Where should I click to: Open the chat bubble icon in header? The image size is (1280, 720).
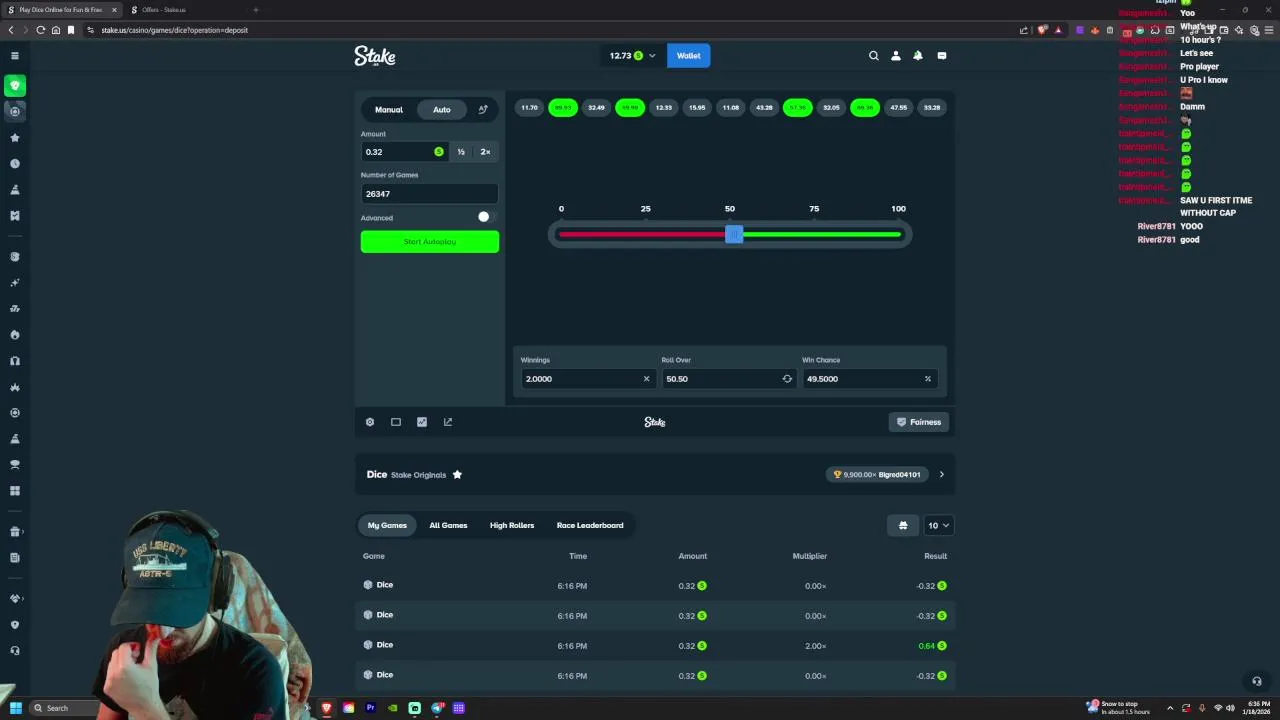(x=941, y=56)
